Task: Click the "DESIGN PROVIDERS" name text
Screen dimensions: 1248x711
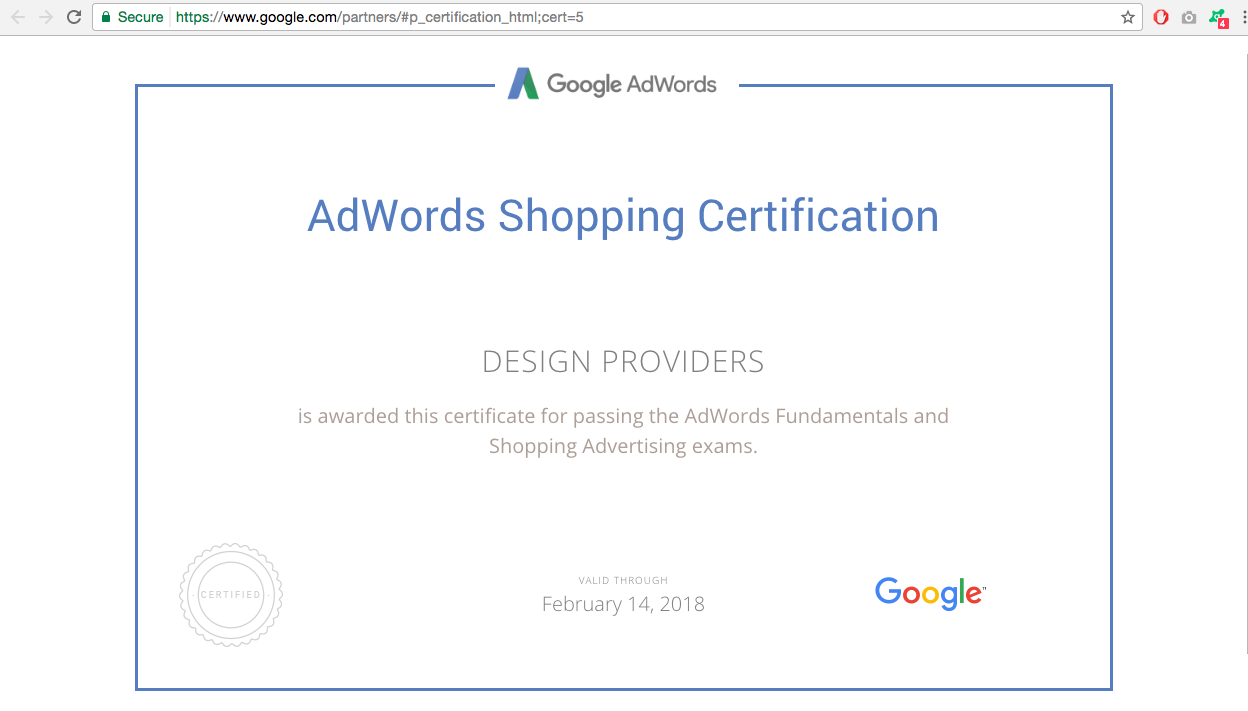Action: [623, 362]
